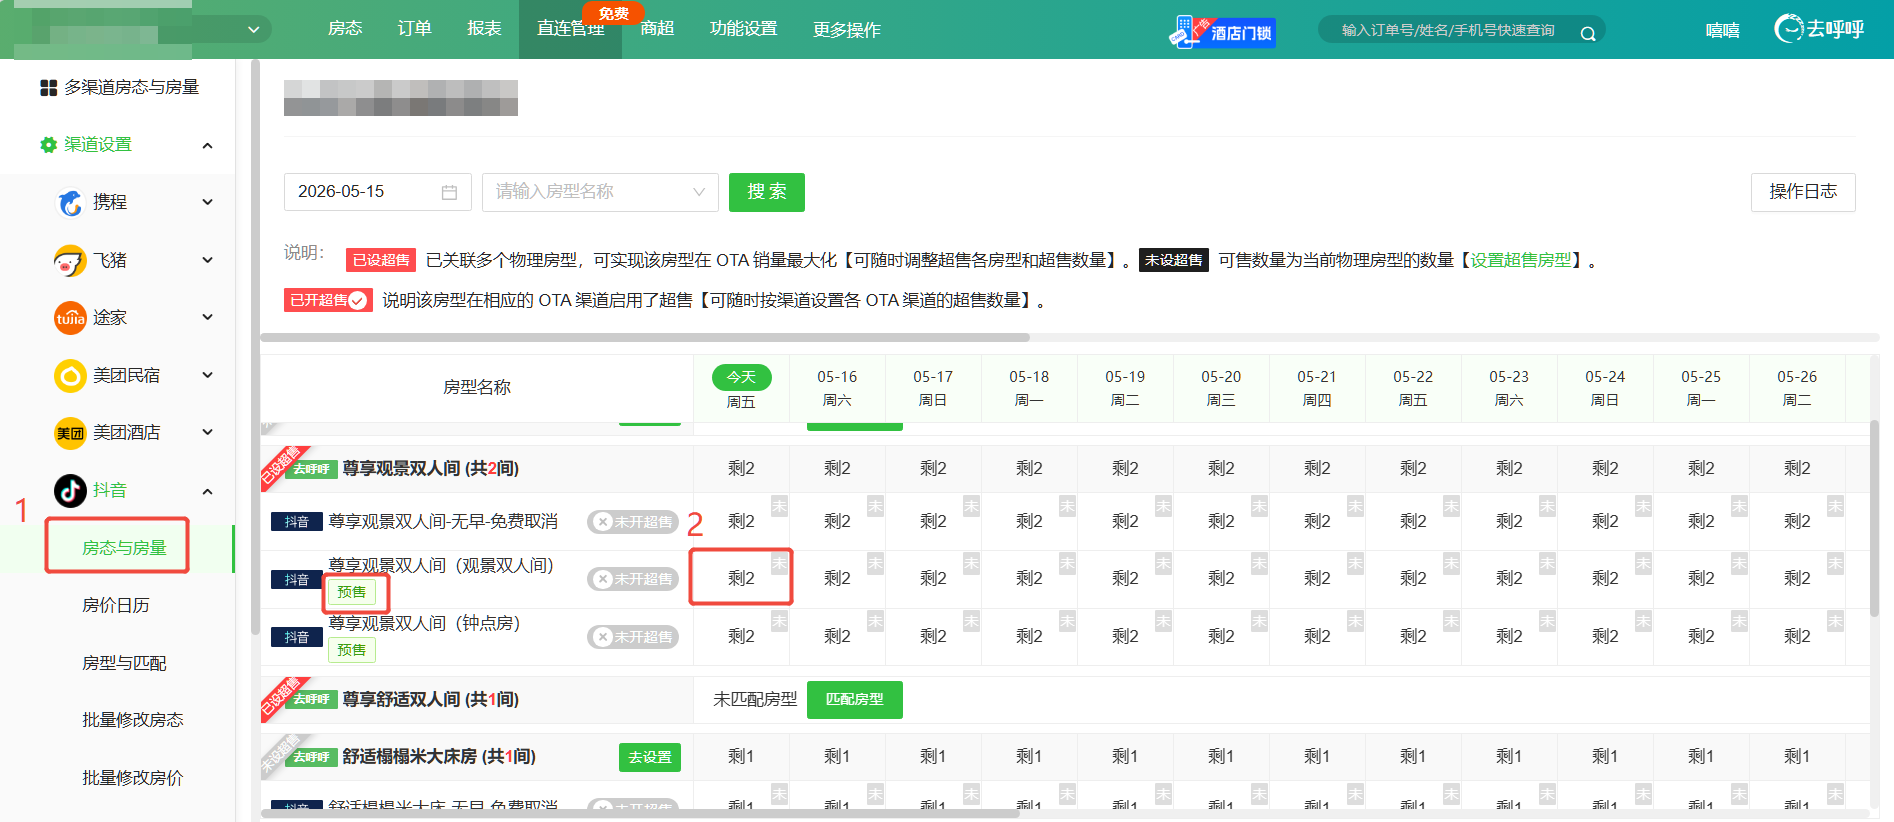Open the 功能设置 menu
Screen dimensions: 1894x822
743,29
